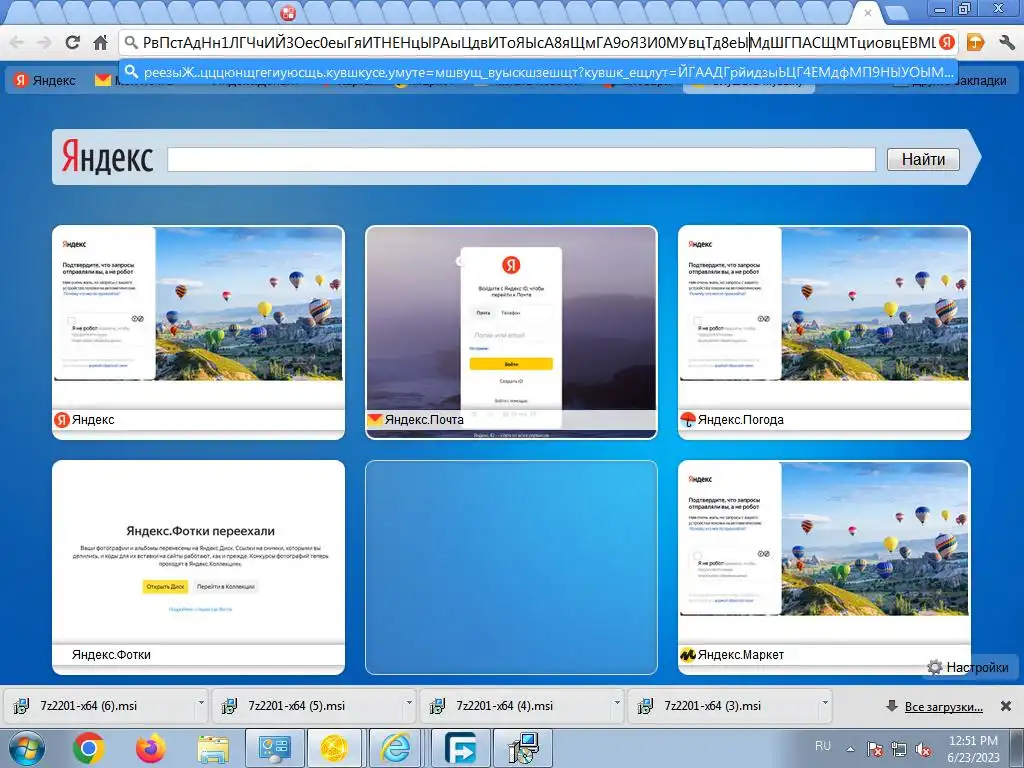Viewport: 1024px width, 768px height.
Task: Expand dropdown arrow for 7z2201-x64 (6).msi
Action: coord(201,703)
